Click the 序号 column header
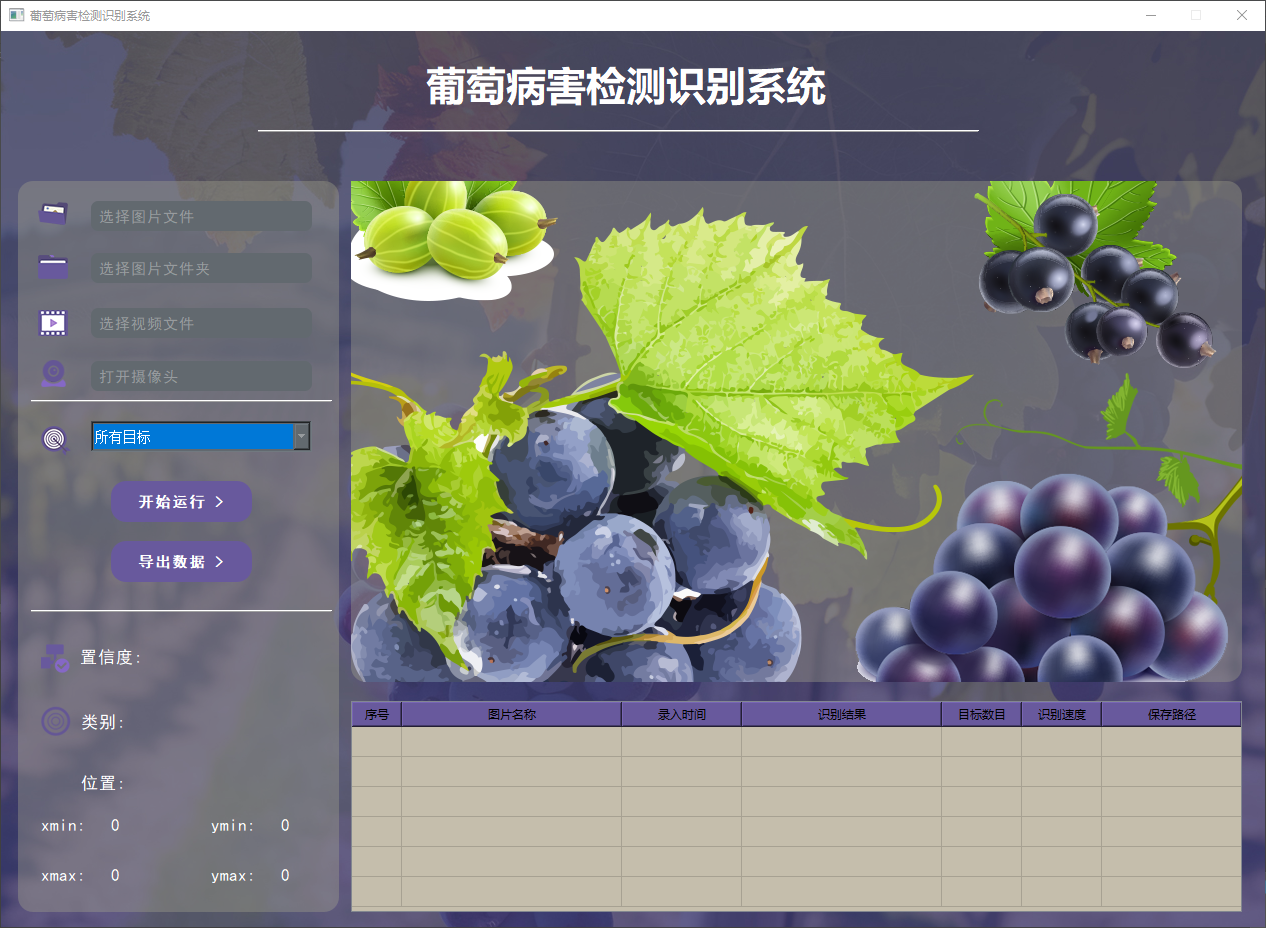Image resolution: width=1266 pixels, height=928 pixels. pyautogui.click(x=377, y=714)
